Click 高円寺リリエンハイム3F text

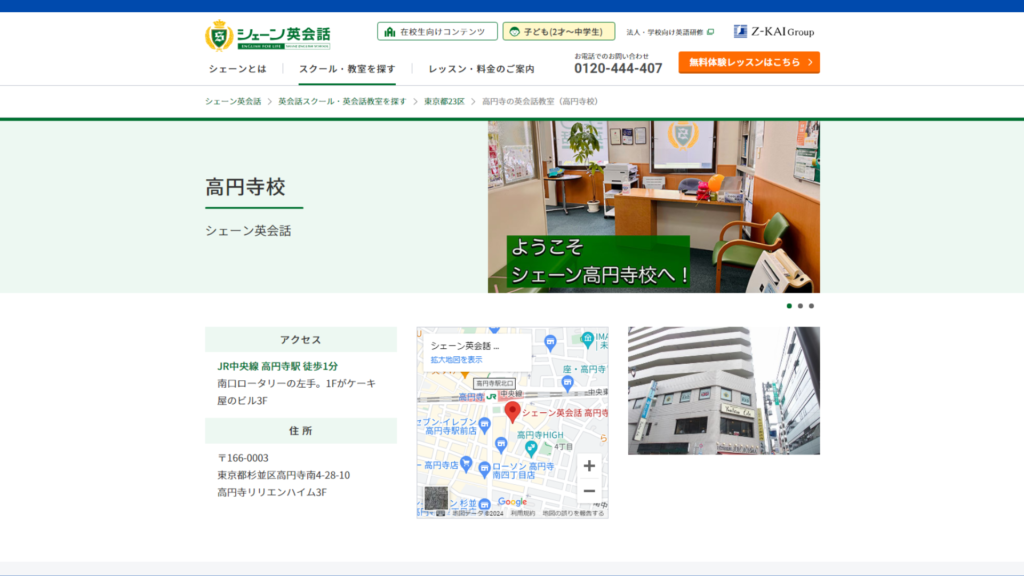point(272,492)
